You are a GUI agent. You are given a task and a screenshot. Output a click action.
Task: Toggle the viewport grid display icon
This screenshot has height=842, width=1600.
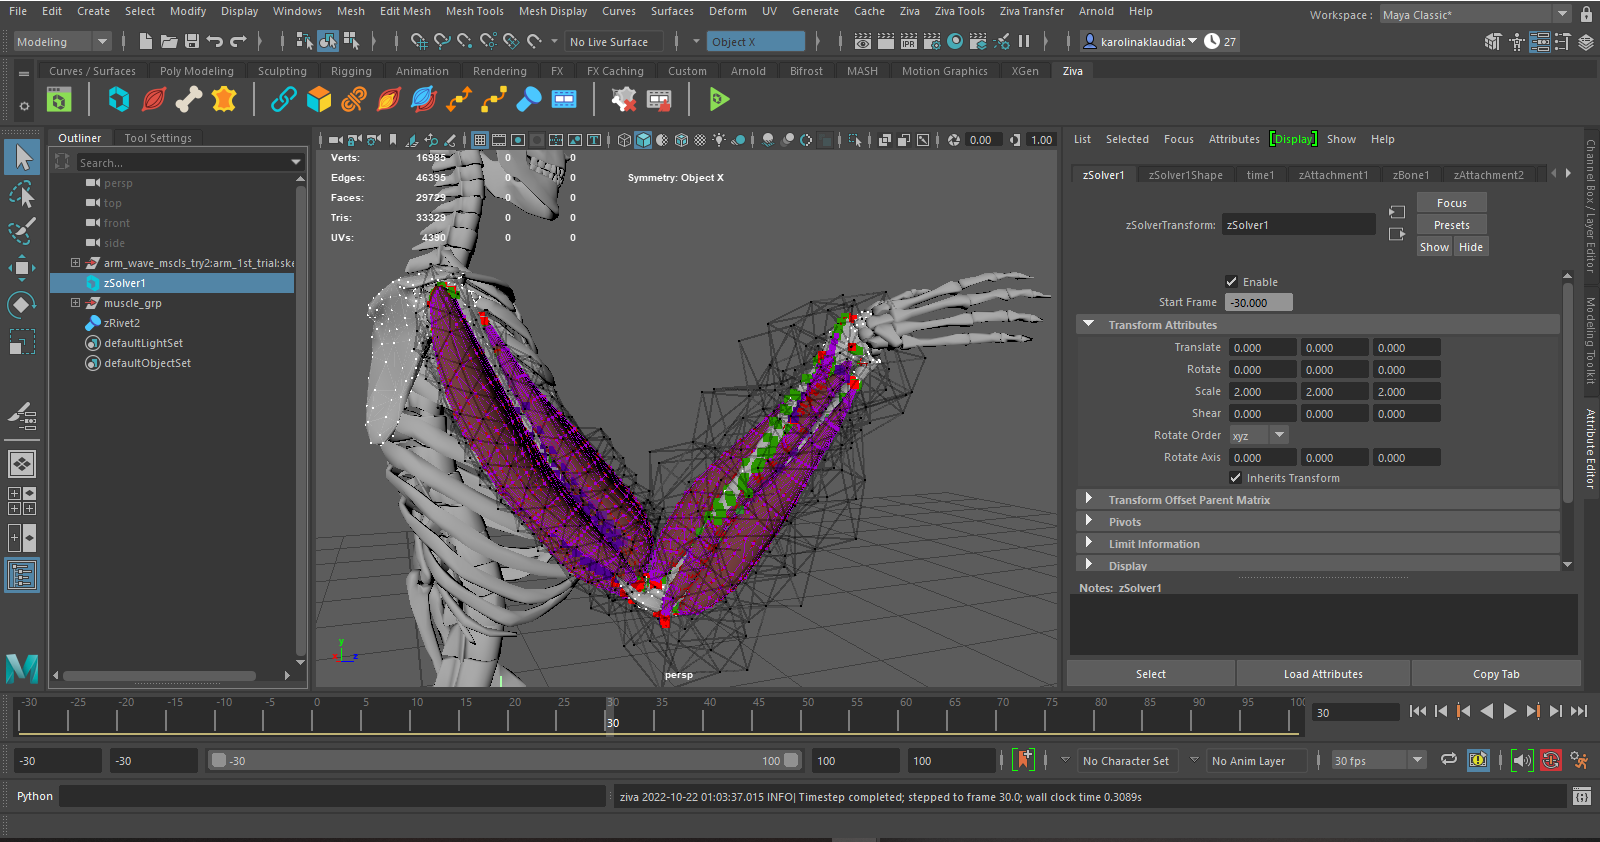click(x=480, y=140)
